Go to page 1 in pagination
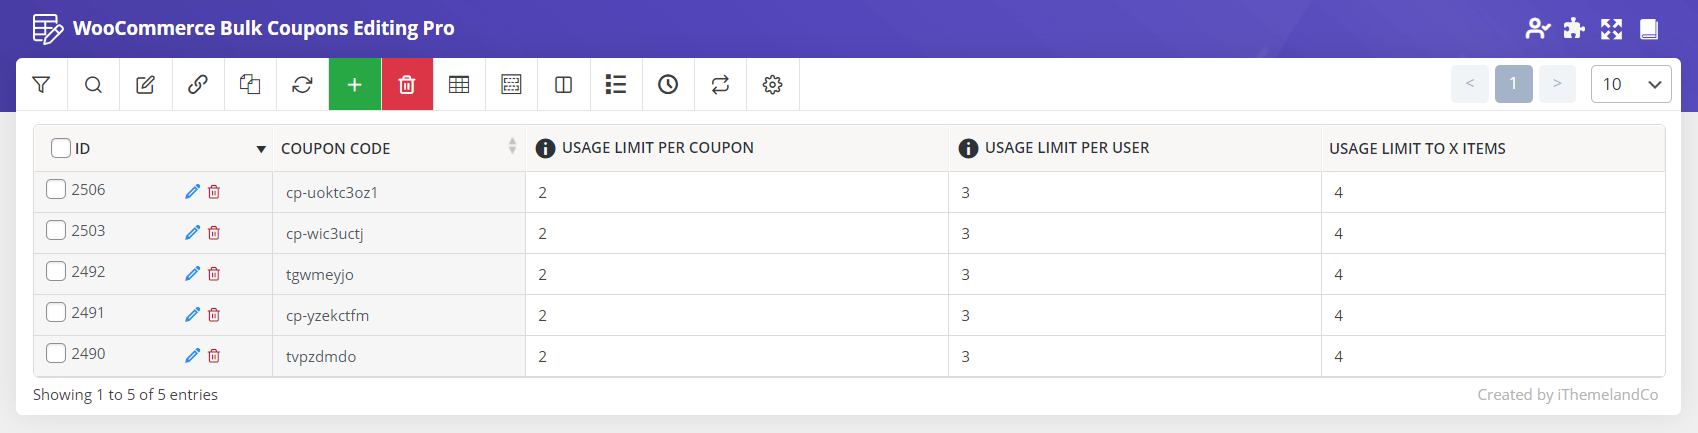Screen dimensions: 1698x433 pyautogui.click(x=1513, y=84)
